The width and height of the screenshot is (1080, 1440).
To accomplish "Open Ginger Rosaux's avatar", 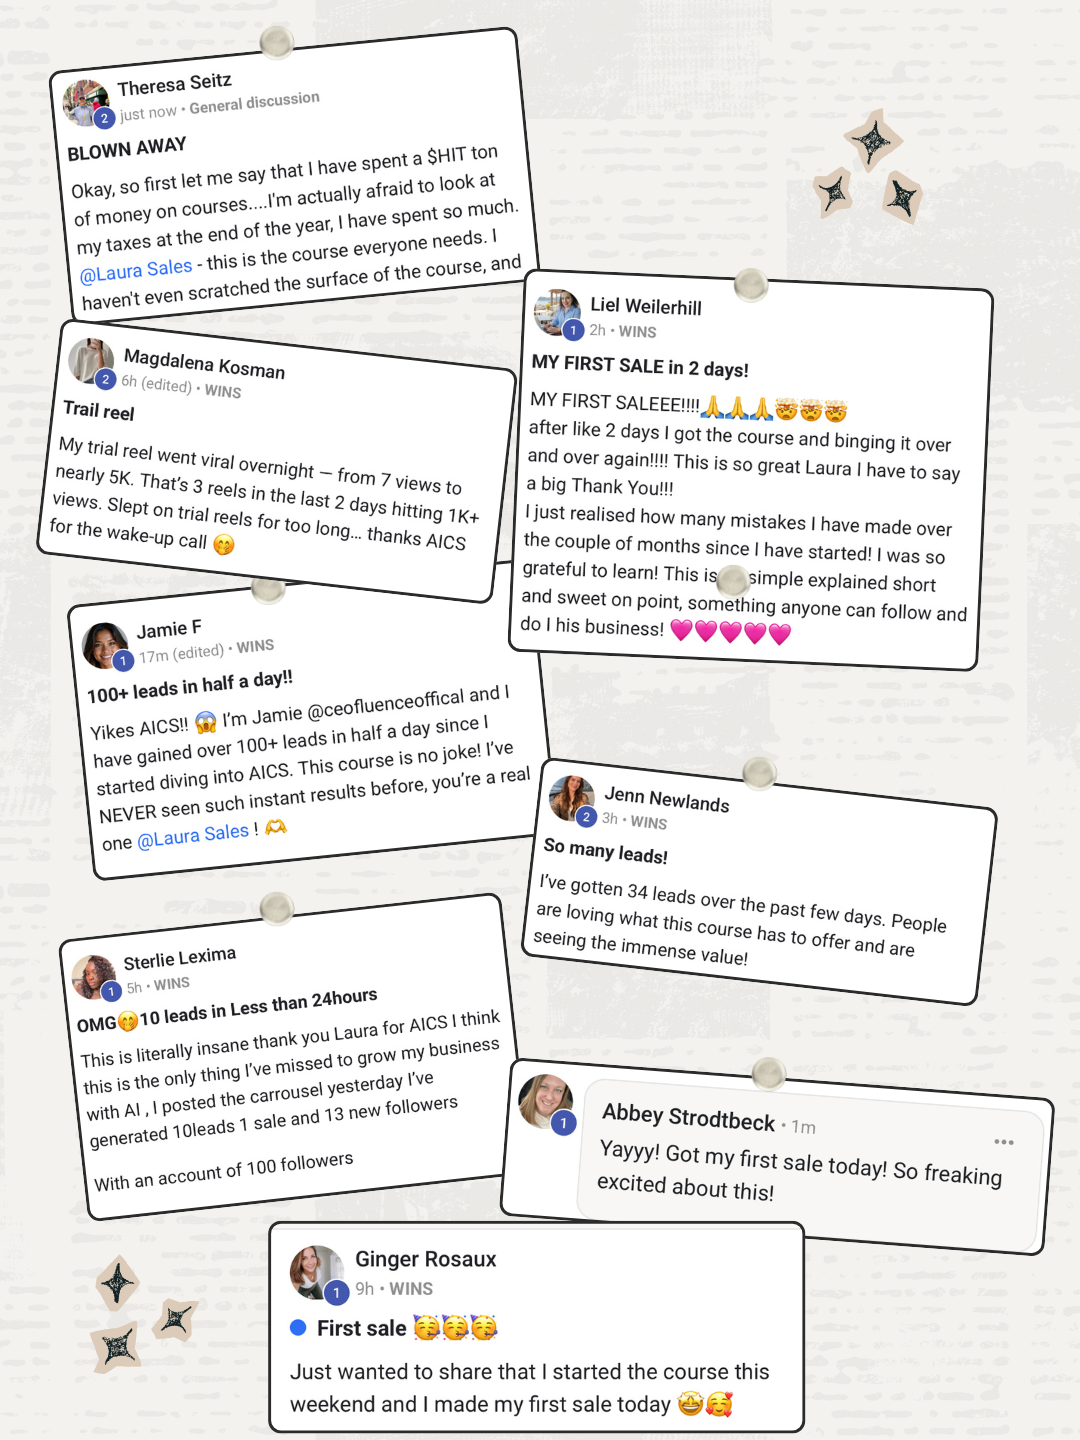I will [x=316, y=1271].
